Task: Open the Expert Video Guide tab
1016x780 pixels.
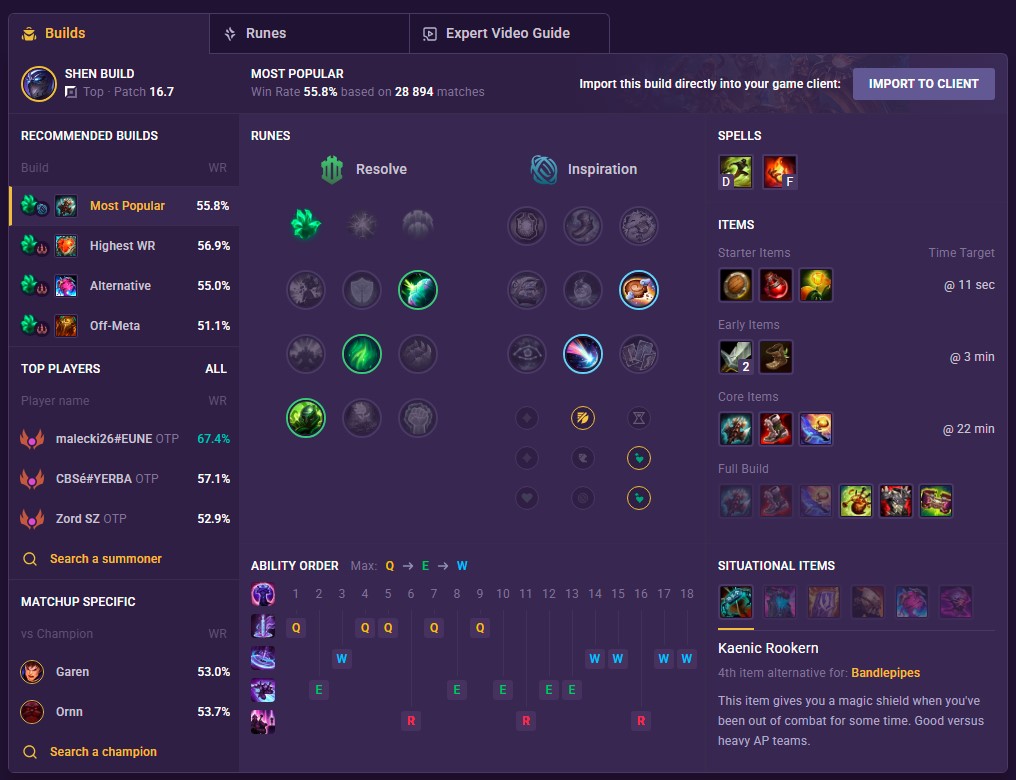Action: pos(509,34)
